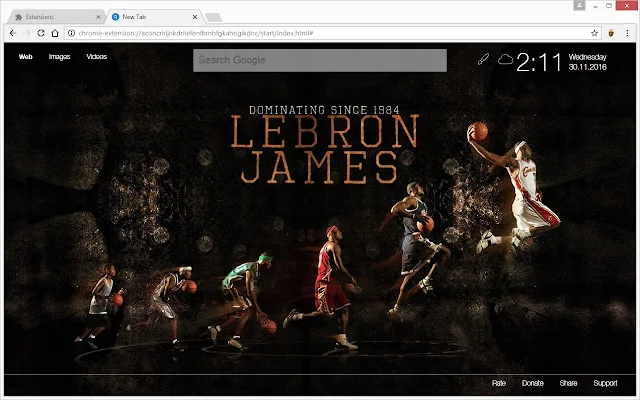Open the Home page icon

point(55,33)
